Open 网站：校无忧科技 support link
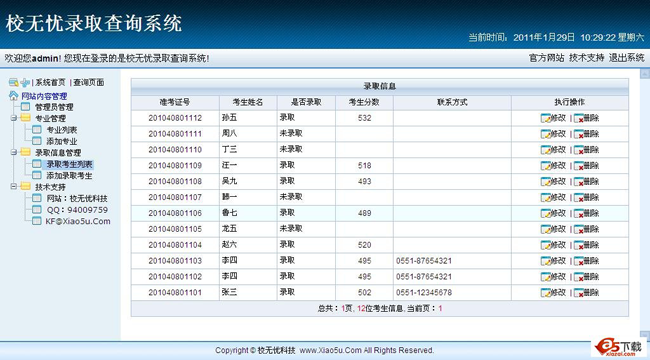The width and height of the screenshot is (650, 360). tap(77, 199)
